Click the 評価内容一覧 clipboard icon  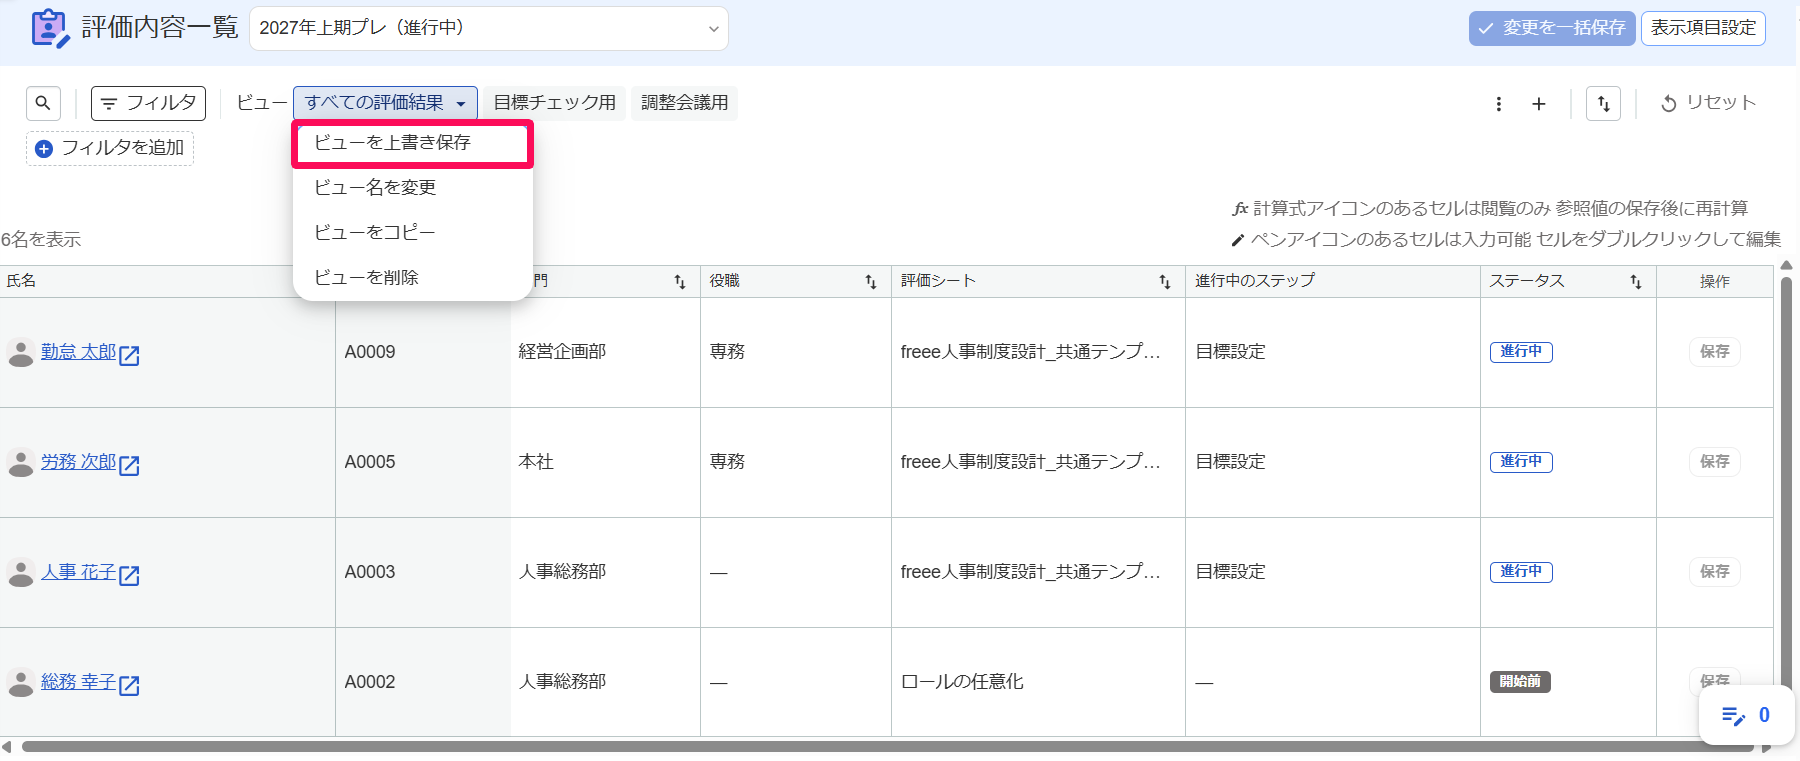pyautogui.click(x=50, y=28)
